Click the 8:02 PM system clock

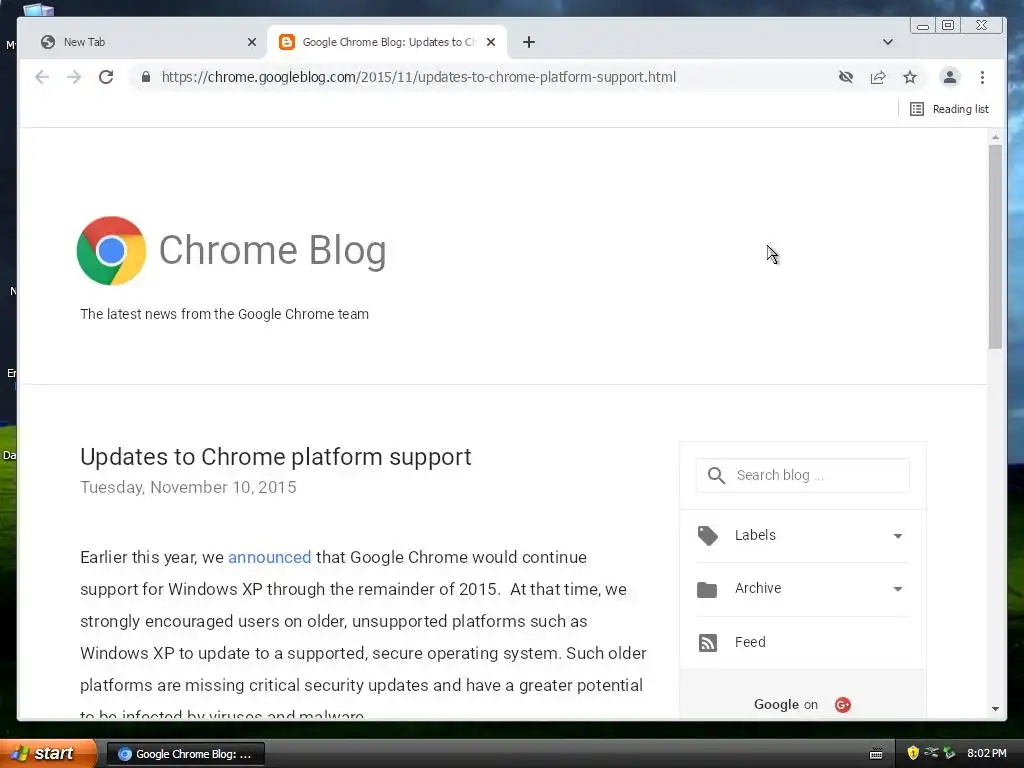[x=987, y=753]
